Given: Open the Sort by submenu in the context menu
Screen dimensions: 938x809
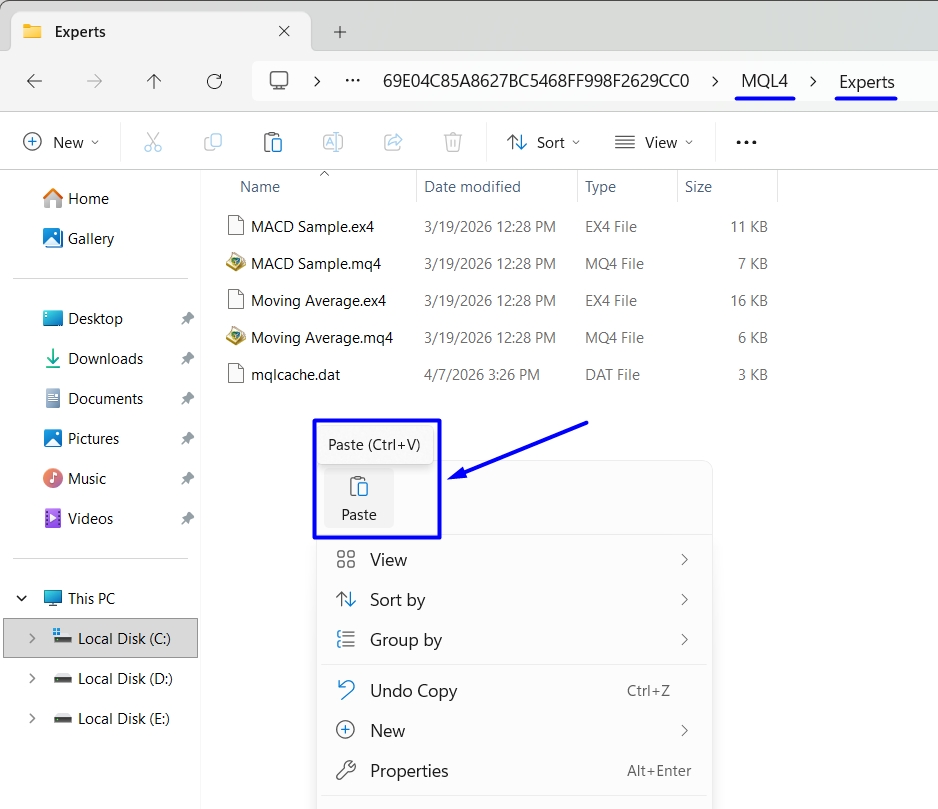Looking at the screenshot, I should click(514, 600).
